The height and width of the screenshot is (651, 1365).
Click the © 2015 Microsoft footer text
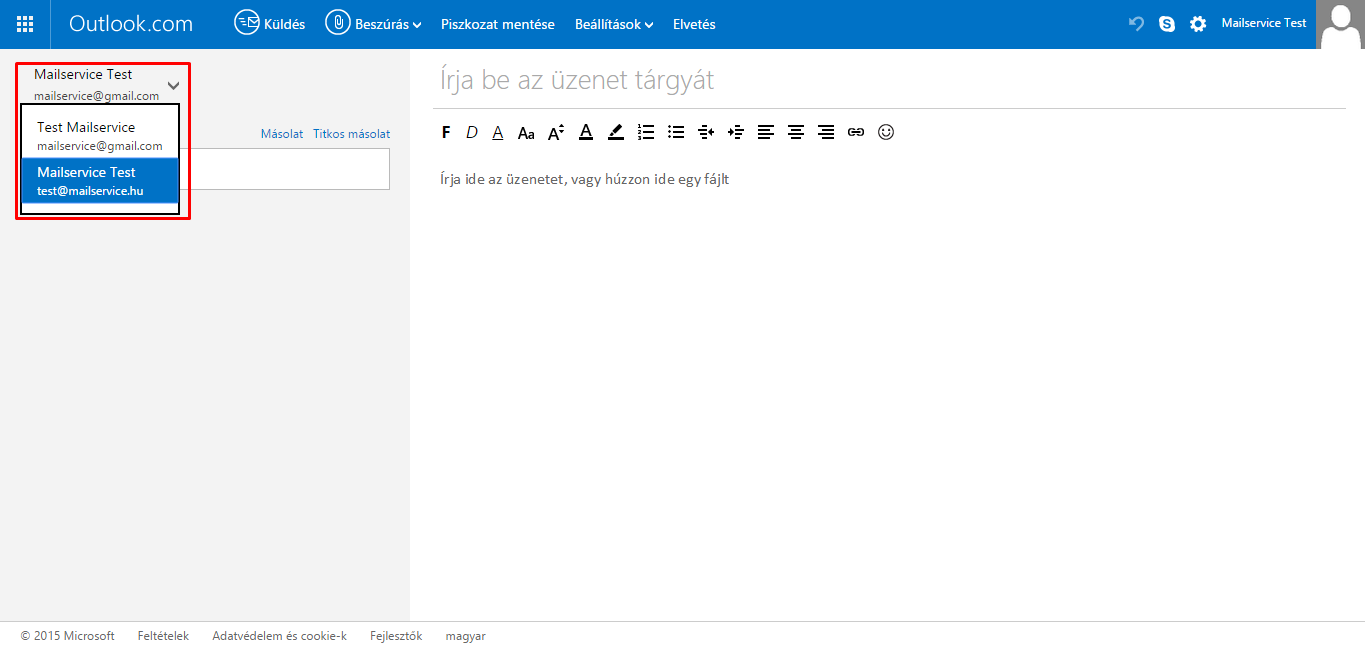click(68, 636)
